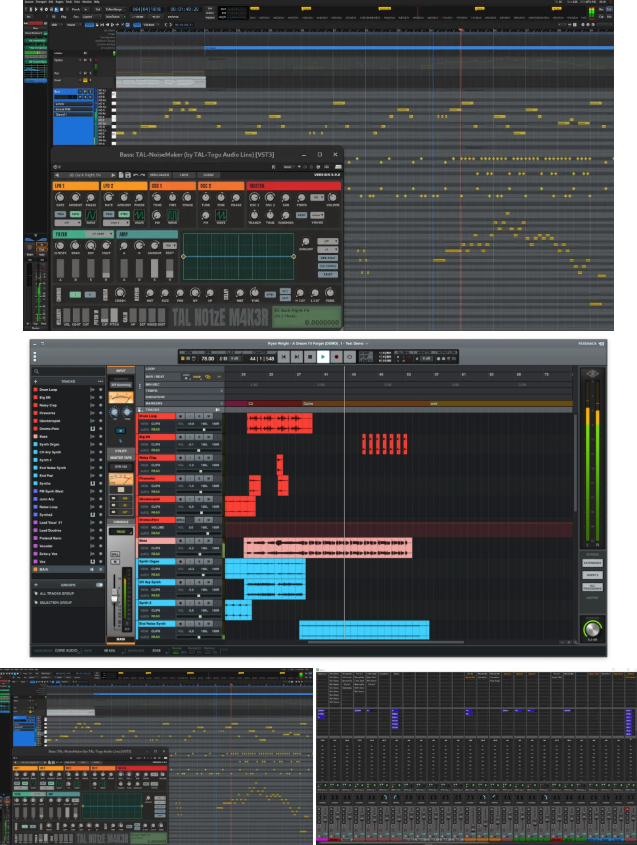Toggle Chorus I button in TAL-NoiseMaker

tap(75, 294)
